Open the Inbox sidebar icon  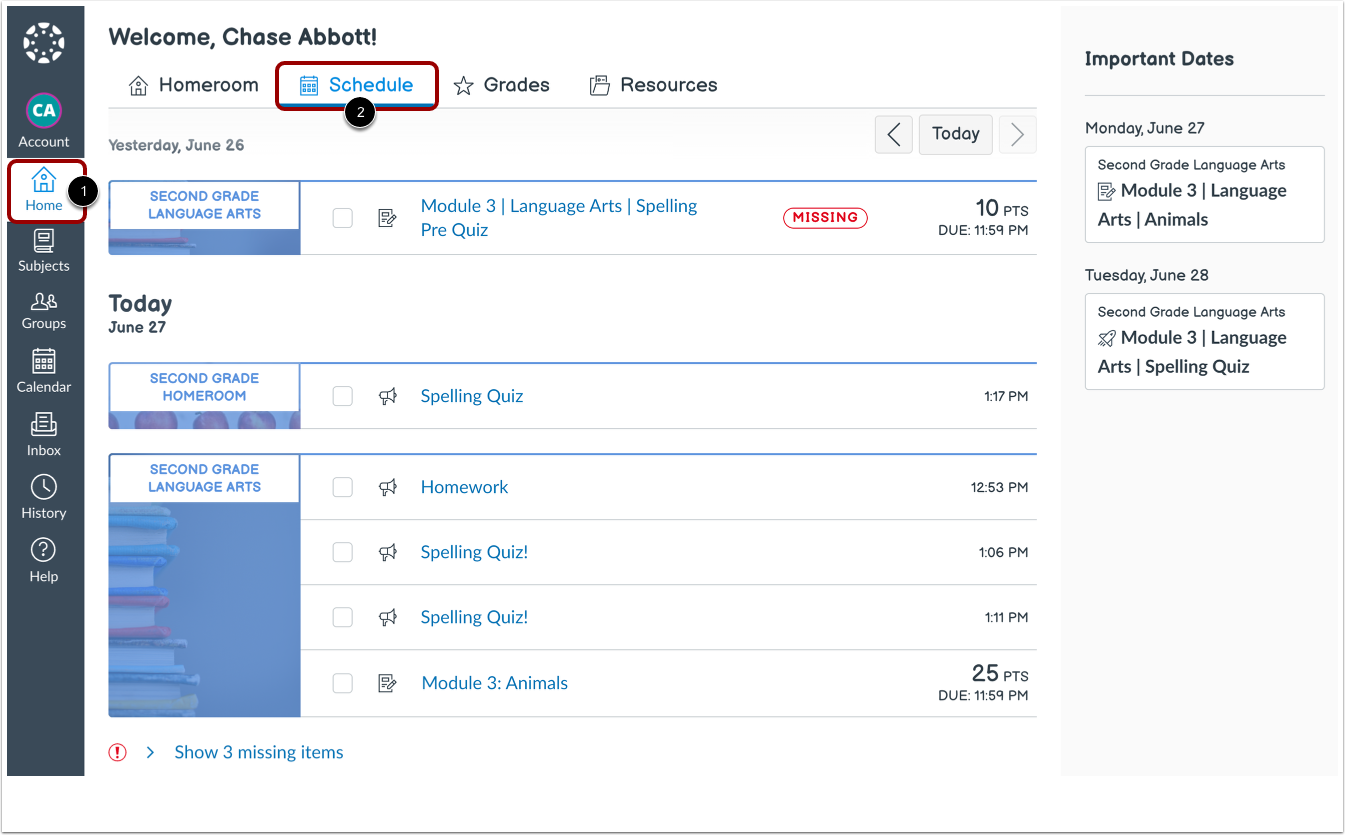(x=44, y=434)
